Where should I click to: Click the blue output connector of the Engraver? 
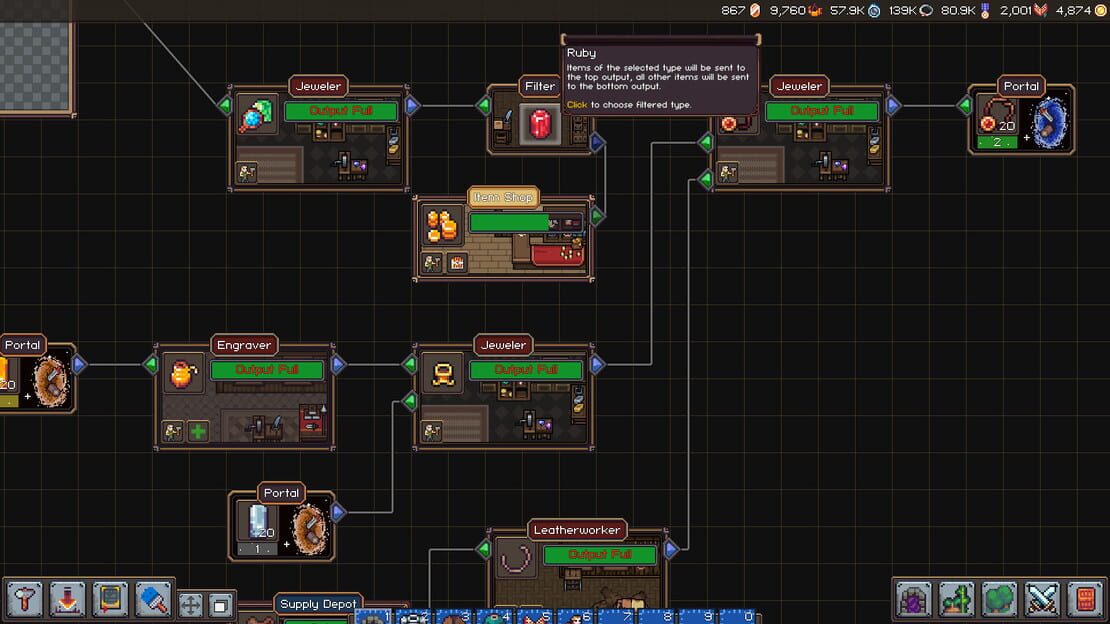coord(338,365)
